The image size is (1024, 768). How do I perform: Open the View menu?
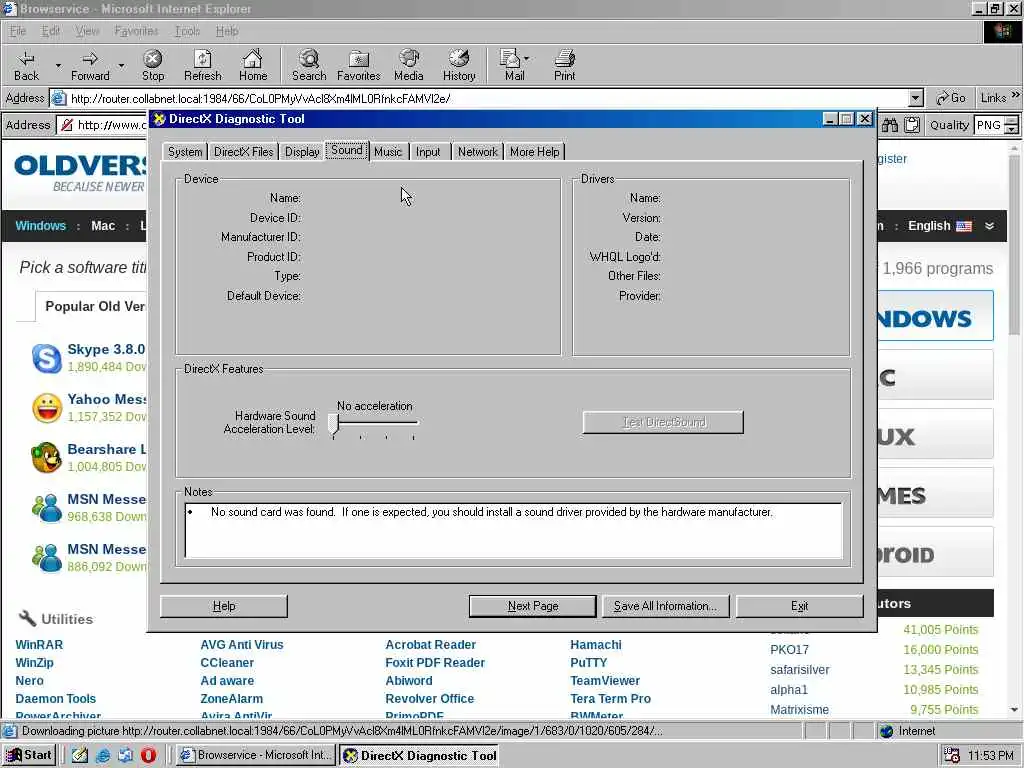(87, 31)
